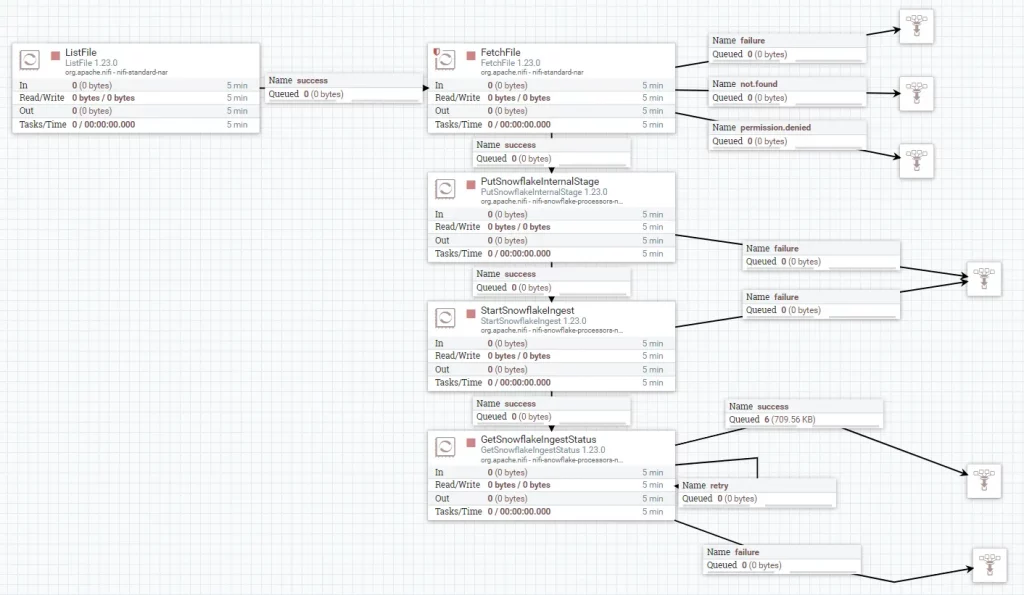Select the funnel fed by permission.denied queue
The height and width of the screenshot is (595, 1024).
916,161
